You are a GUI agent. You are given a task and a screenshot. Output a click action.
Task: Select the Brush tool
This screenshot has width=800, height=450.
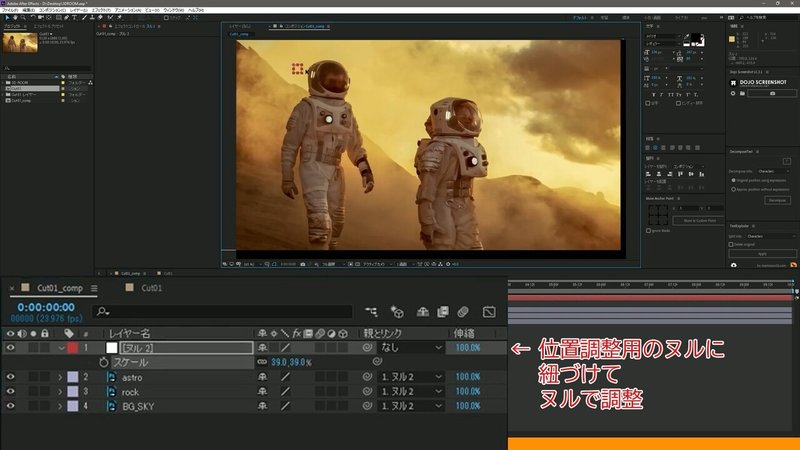(85, 17)
